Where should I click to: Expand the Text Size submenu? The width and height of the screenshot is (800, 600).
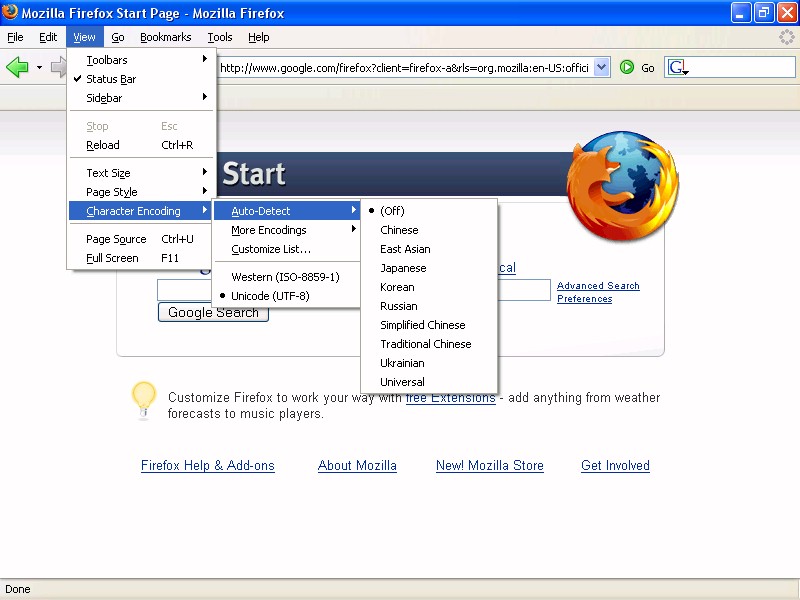(141, 173)
